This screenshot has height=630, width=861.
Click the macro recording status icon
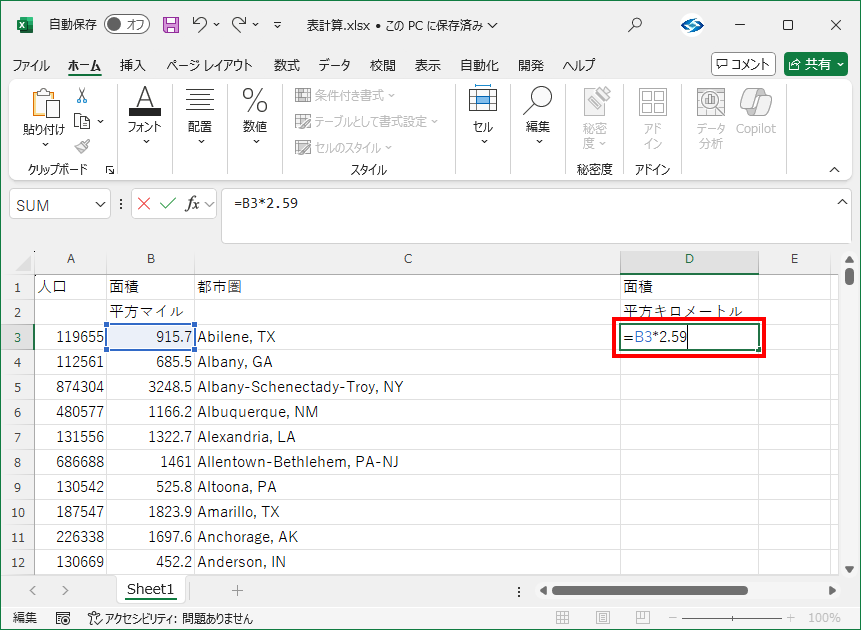63,618
